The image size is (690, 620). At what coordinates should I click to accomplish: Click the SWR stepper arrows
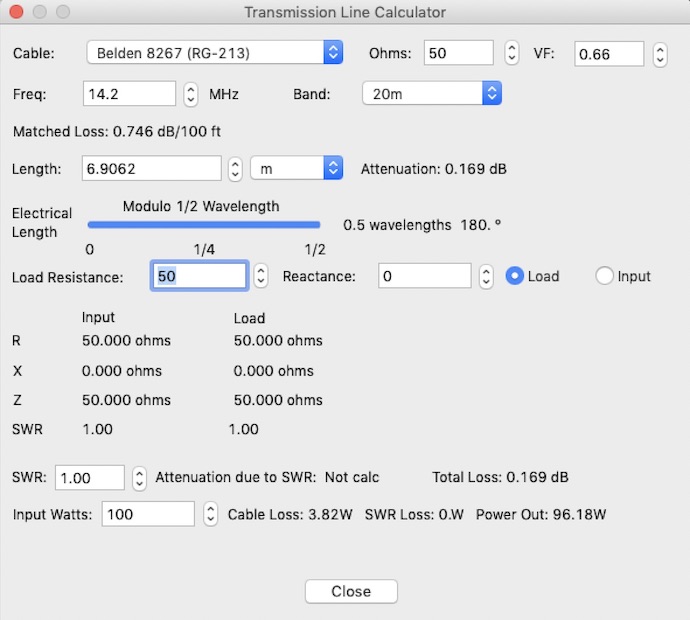pyautogui.click(x=140, y=478)
